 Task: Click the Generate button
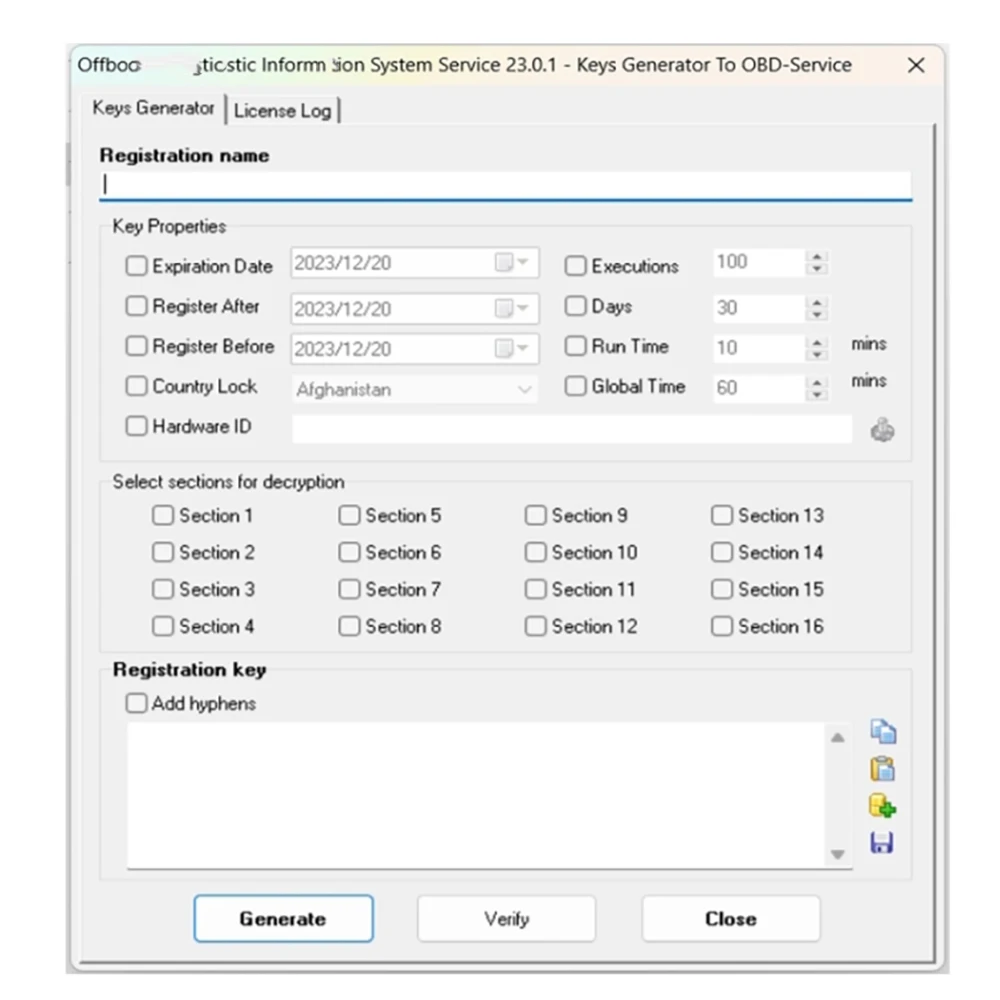[x=283, y=918]
